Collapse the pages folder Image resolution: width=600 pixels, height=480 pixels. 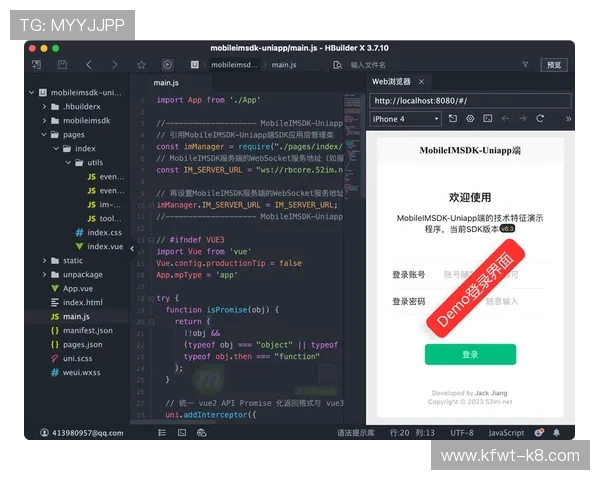44,134
